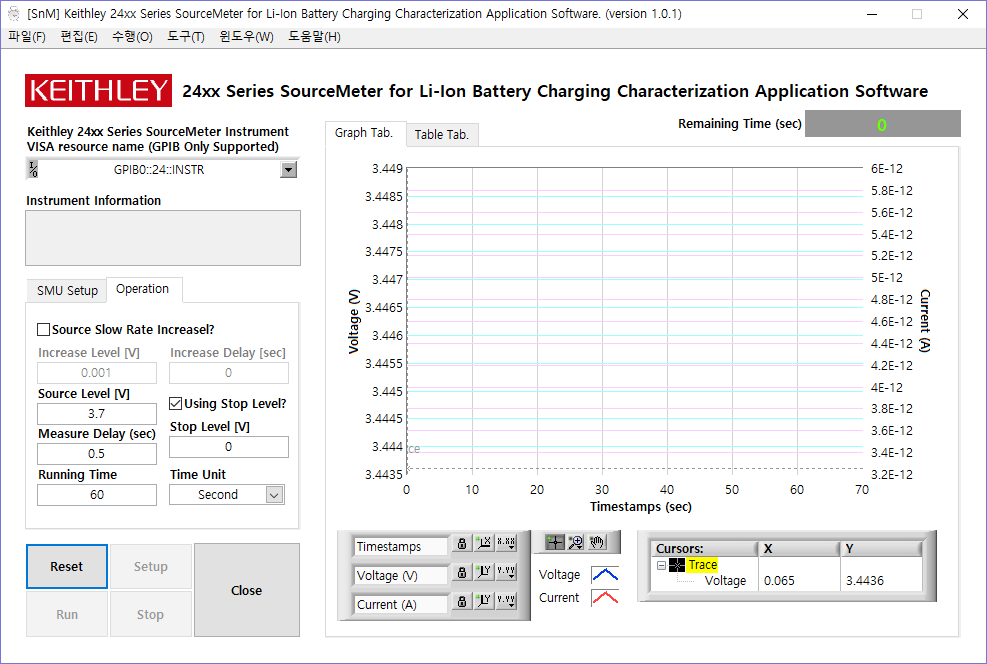987x664 pixels.
Task: Open the VISA resource name dropdown
Action: 288,169
